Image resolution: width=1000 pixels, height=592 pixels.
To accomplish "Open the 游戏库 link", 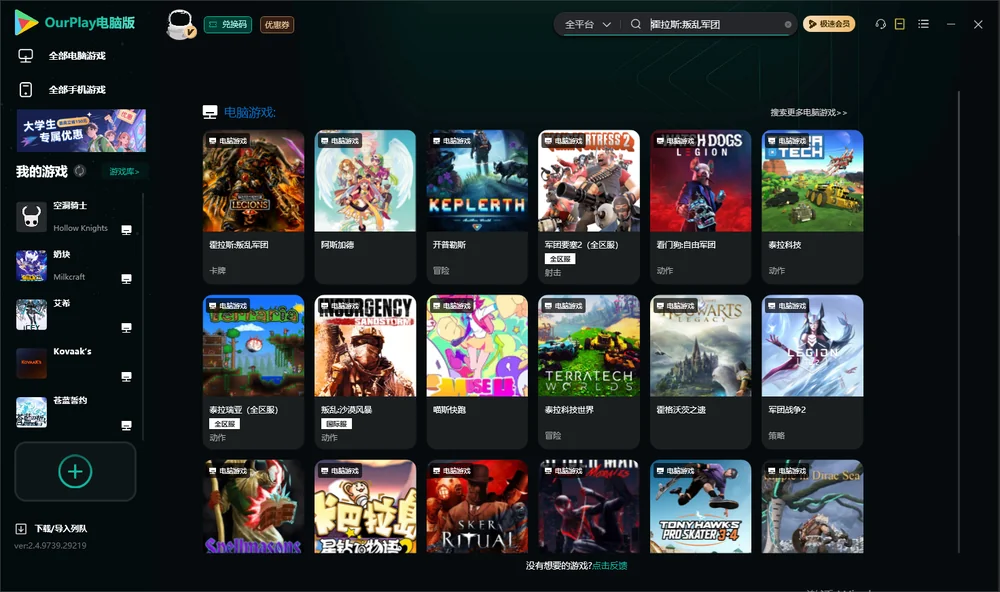I will click(x=124, y=172).
